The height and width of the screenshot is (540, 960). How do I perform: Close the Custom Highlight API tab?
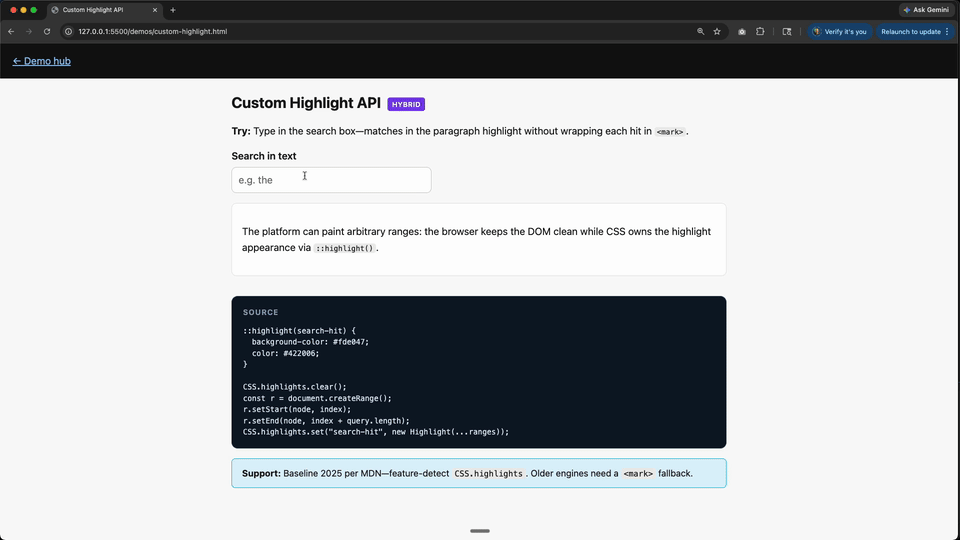[x=155, y=10]
